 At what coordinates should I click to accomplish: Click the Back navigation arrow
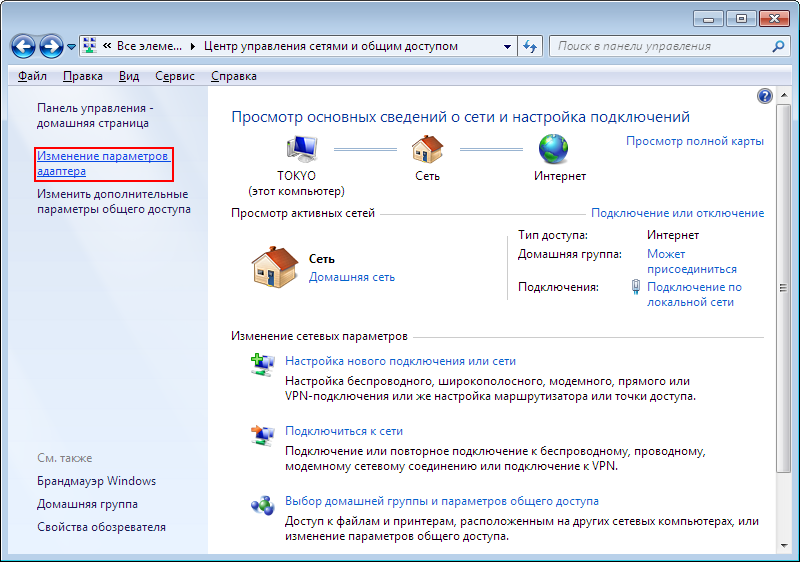click(x=23, y=47)
